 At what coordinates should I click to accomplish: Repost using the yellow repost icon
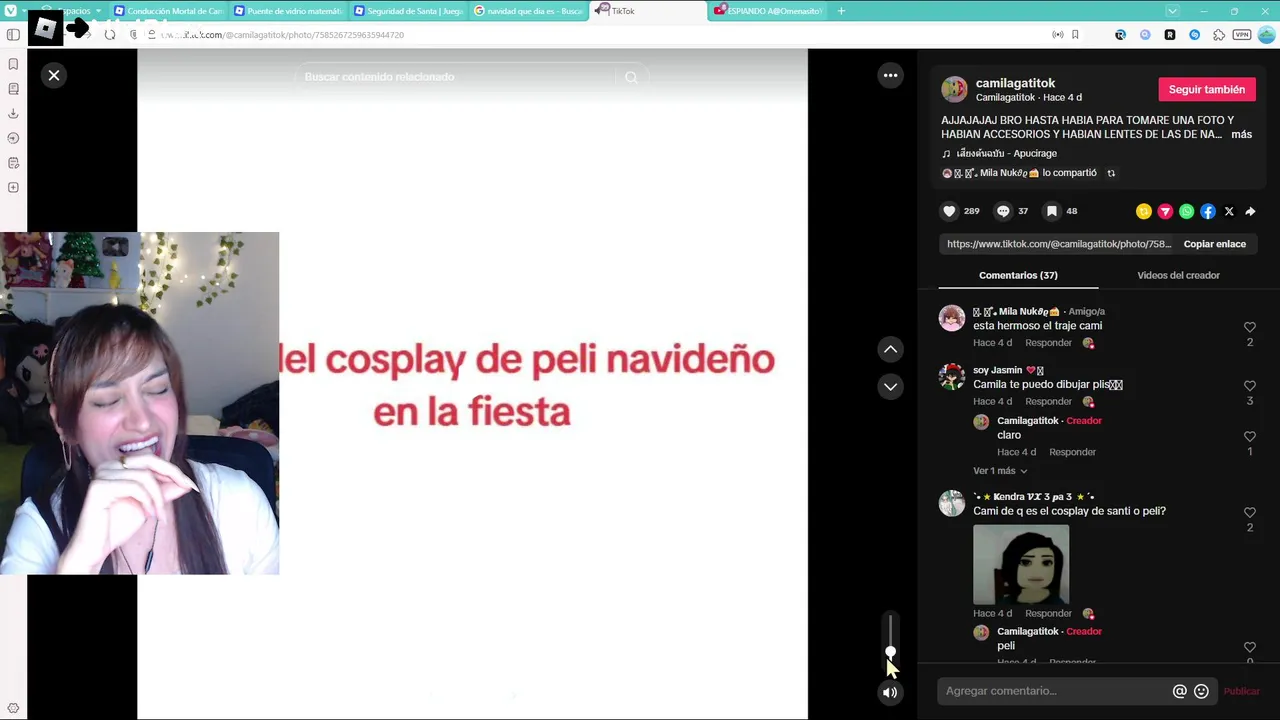[1143, 211]
